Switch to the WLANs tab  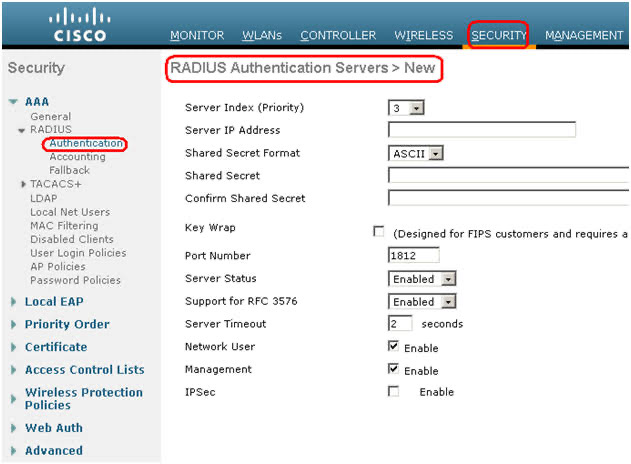click(262, 35)
